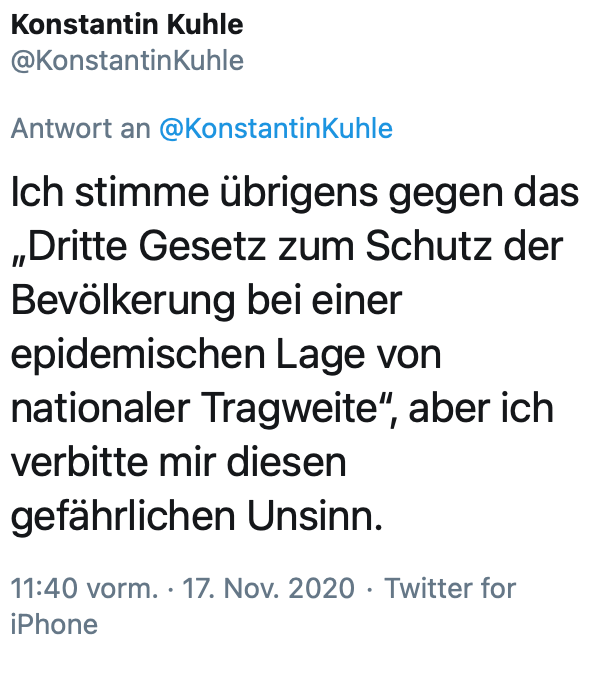Open the blue @KonstantinKuhle reply mention
This screenshot has width=608, height=696.
(x=275, y=129)
